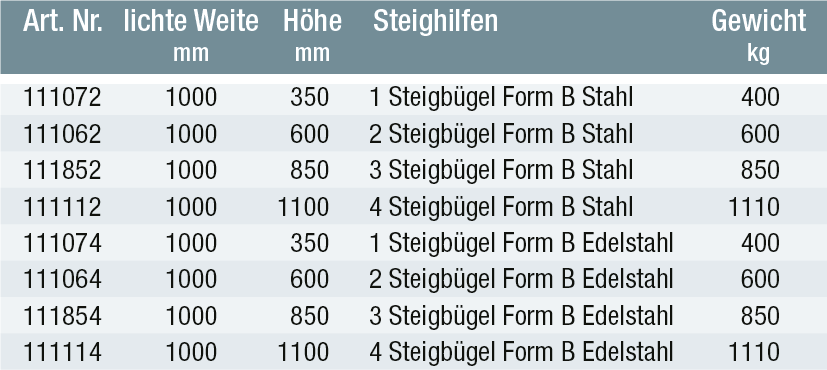Select article number 111114
This screenshot has width=827, height=370.
pos(62,352)
